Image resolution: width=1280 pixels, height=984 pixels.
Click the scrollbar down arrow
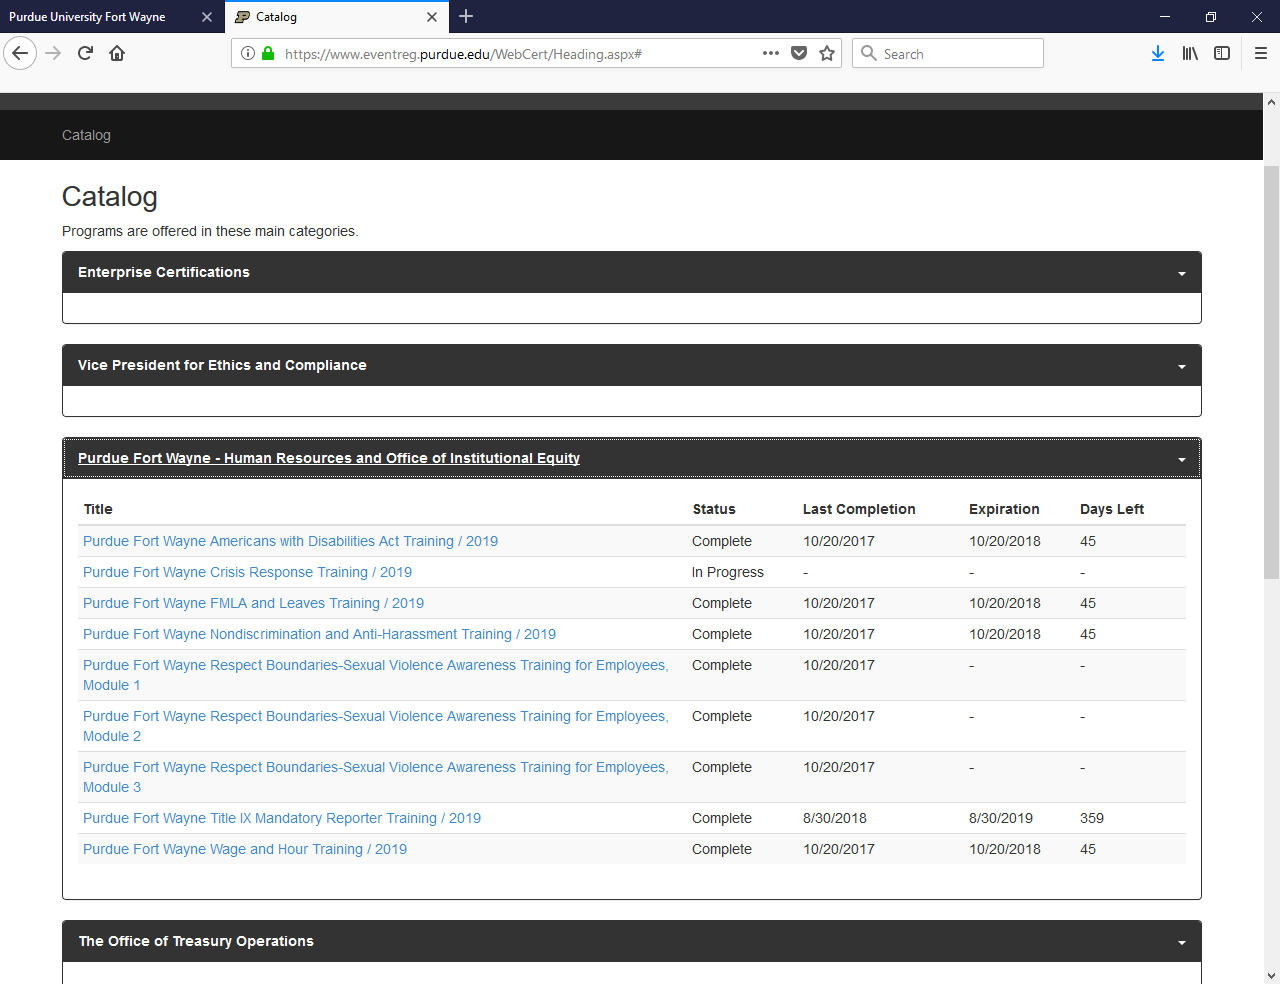[1271, 976]
